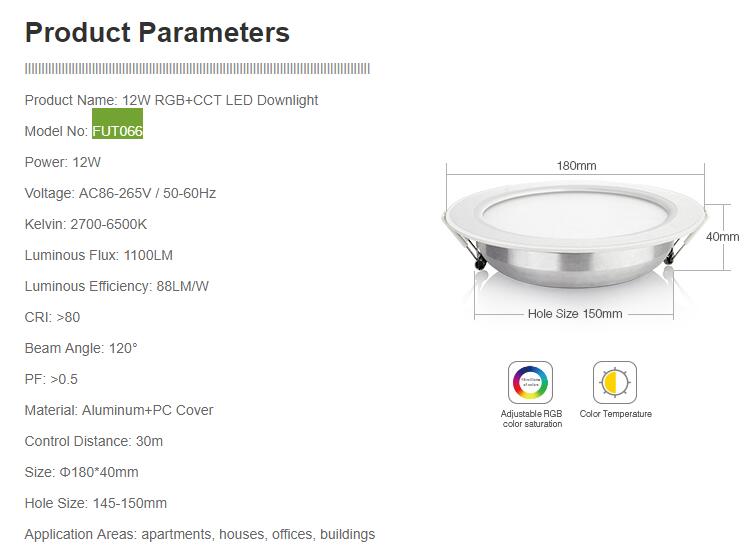Click the 40mm height dimension label
This screenshot has height=551, width=753.
click(722, 237)
